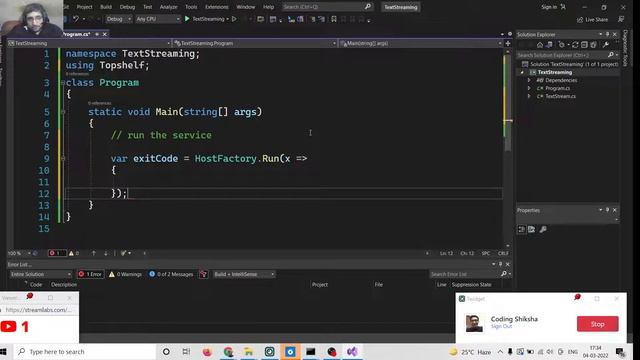The image size is (640, 360).
Task: Open the TextStreaming project navigation dropdown
Action: (x=89, y=43)
